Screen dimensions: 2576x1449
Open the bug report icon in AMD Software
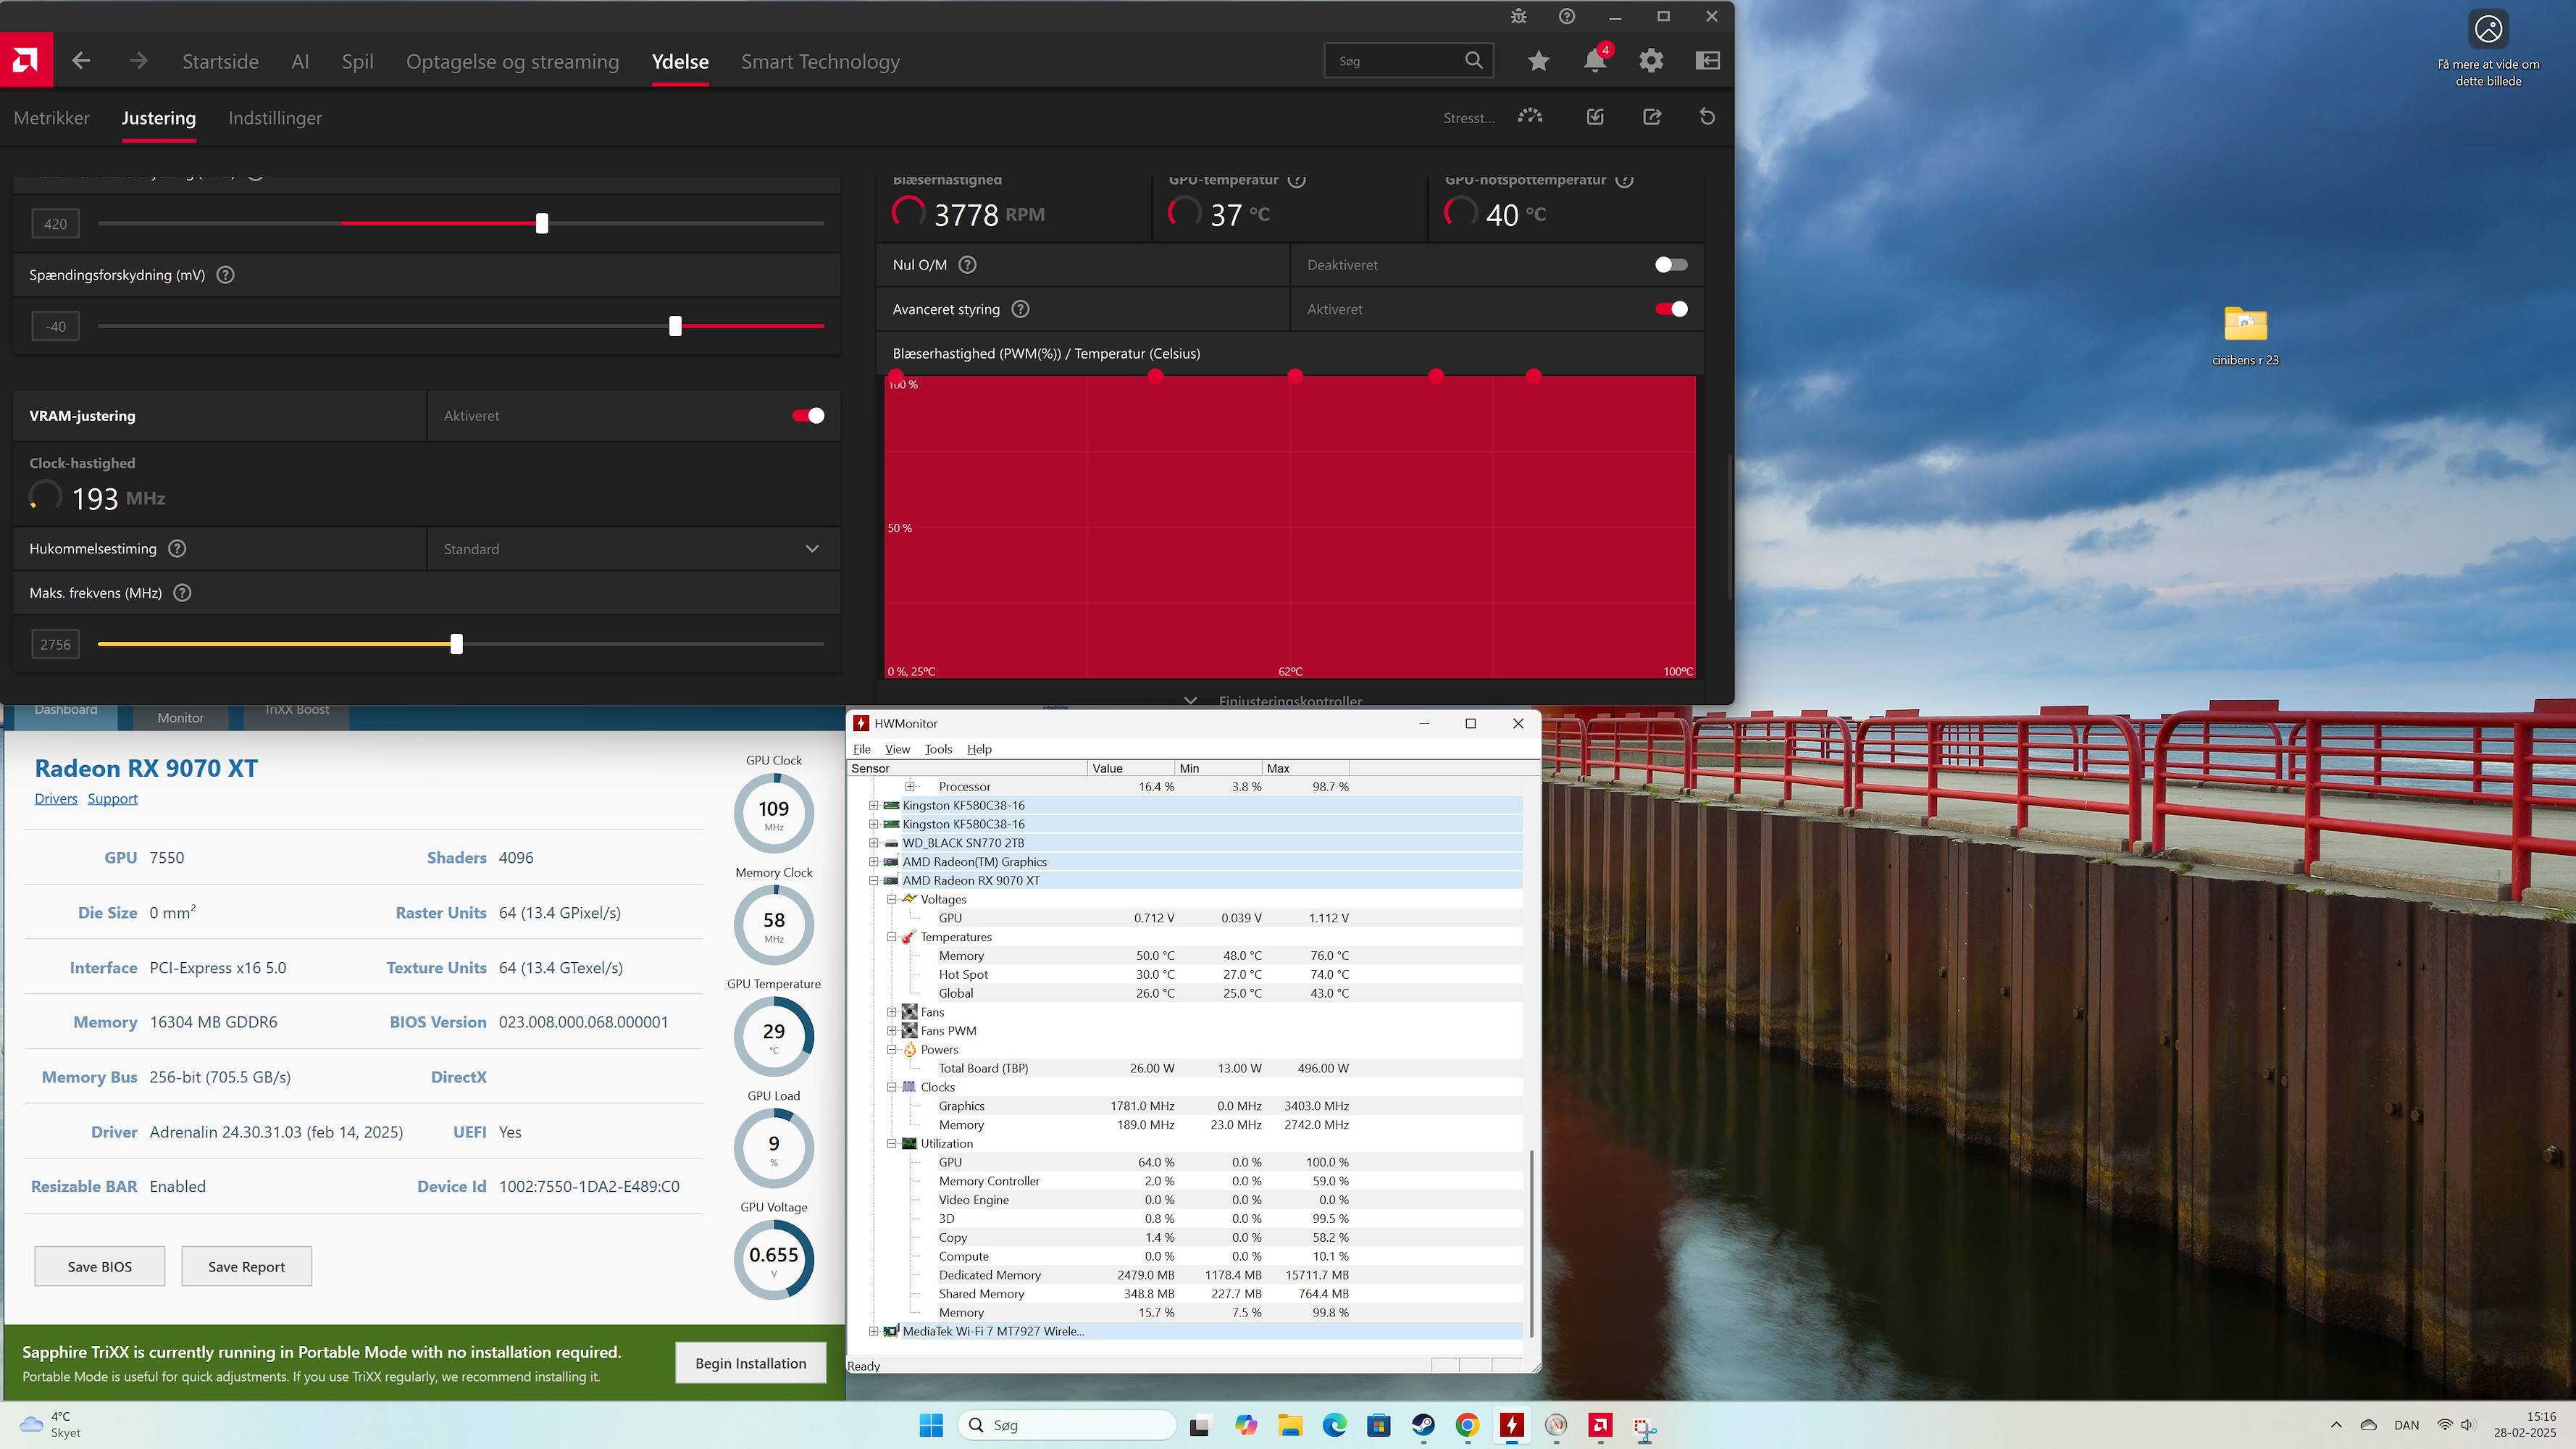pos(1518,16)
